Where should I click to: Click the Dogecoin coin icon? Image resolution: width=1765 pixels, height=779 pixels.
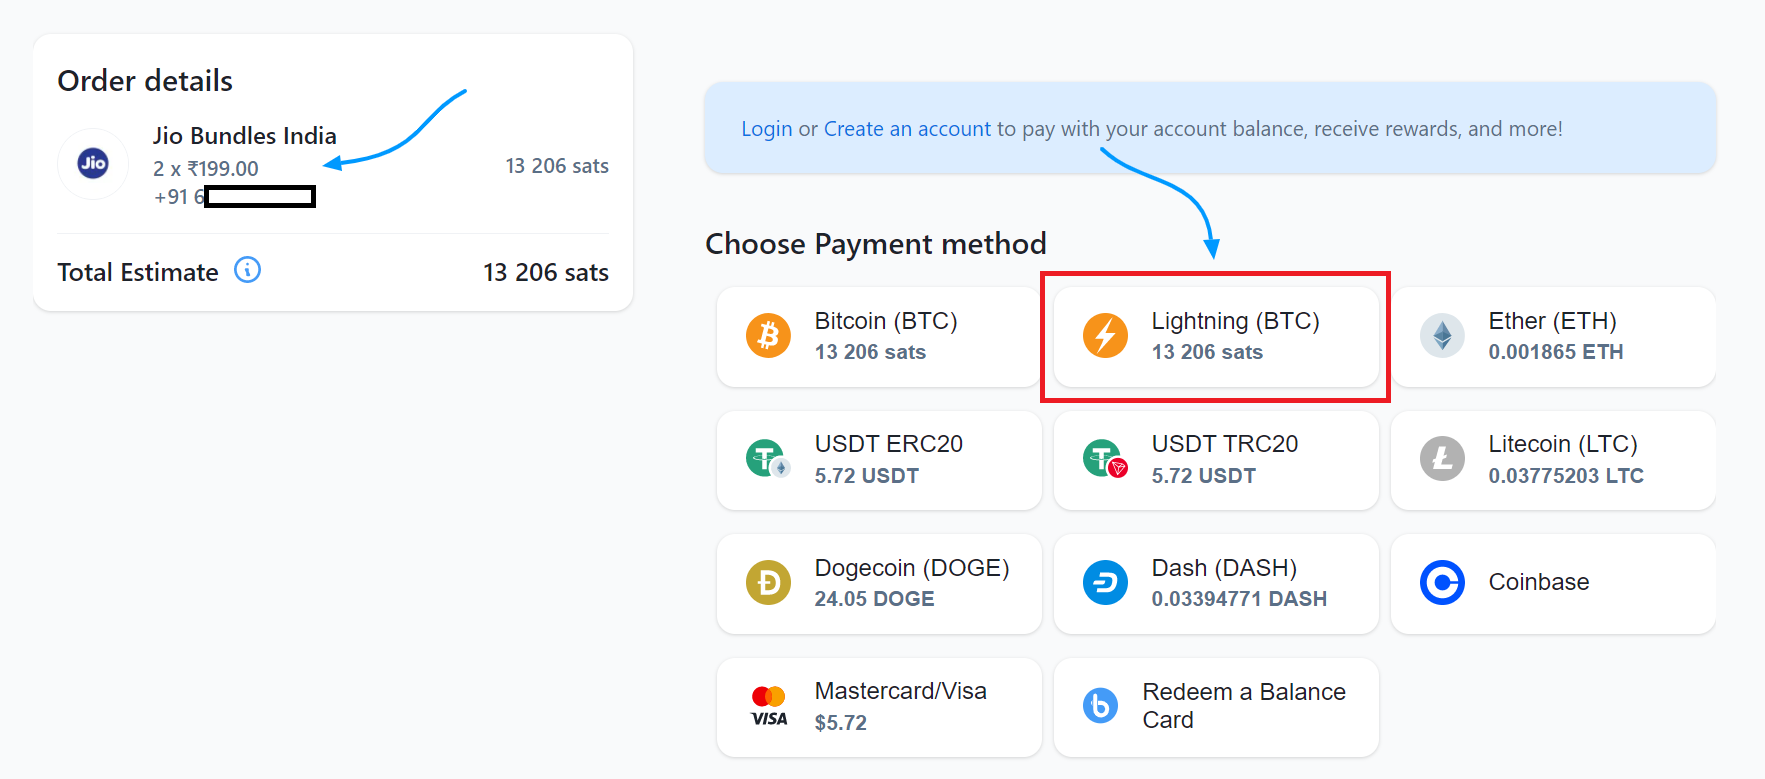point(768,582)
